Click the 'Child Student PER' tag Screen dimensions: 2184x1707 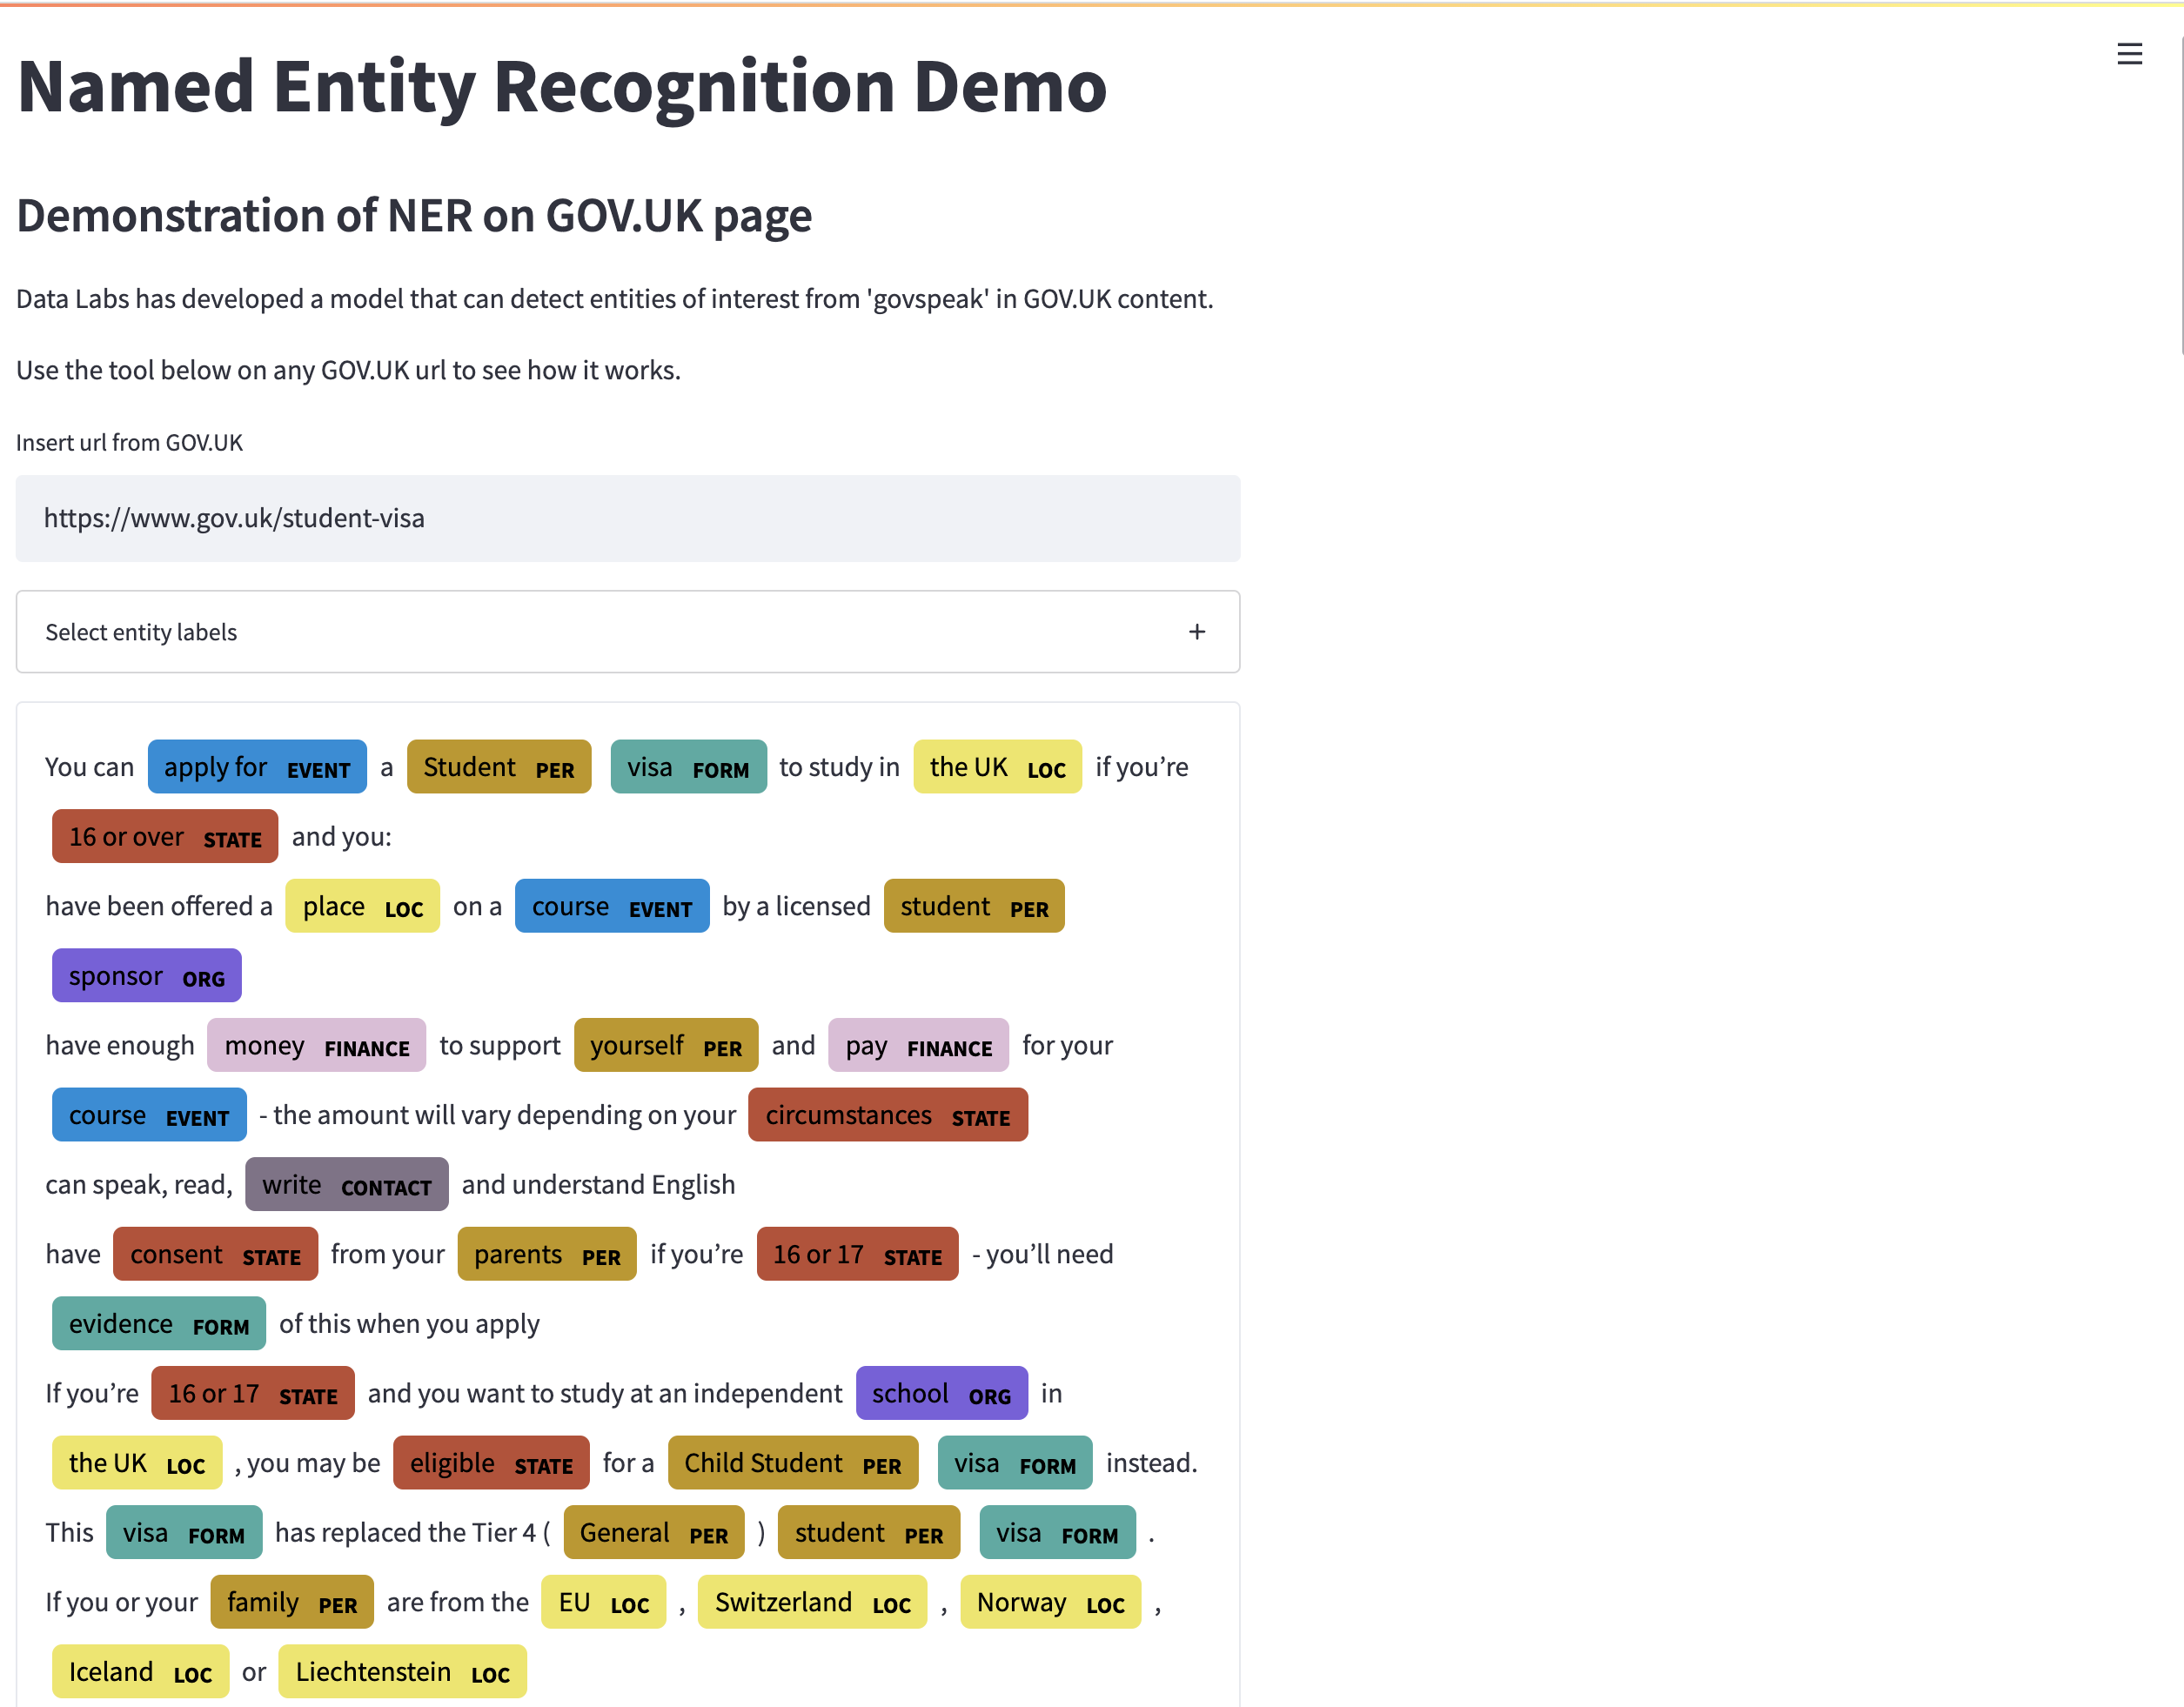tap(792, 1463)
